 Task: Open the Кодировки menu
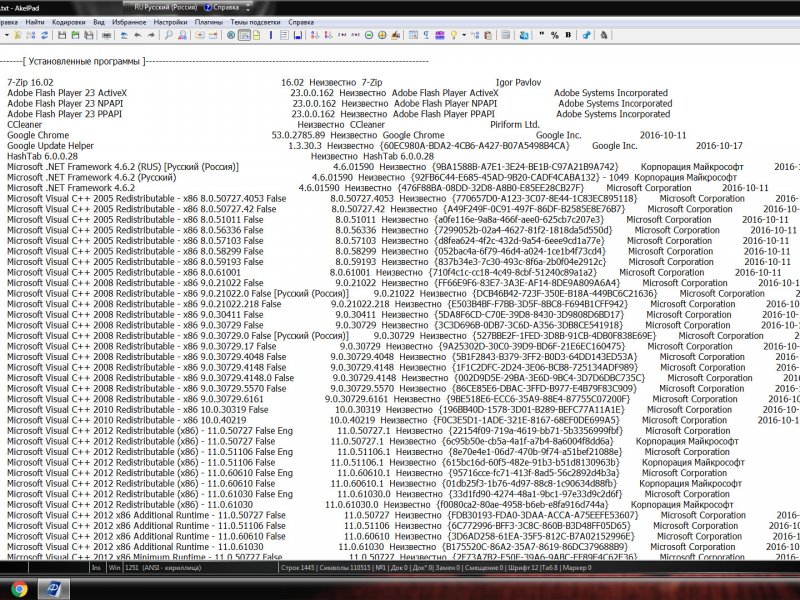click(68, 22)
